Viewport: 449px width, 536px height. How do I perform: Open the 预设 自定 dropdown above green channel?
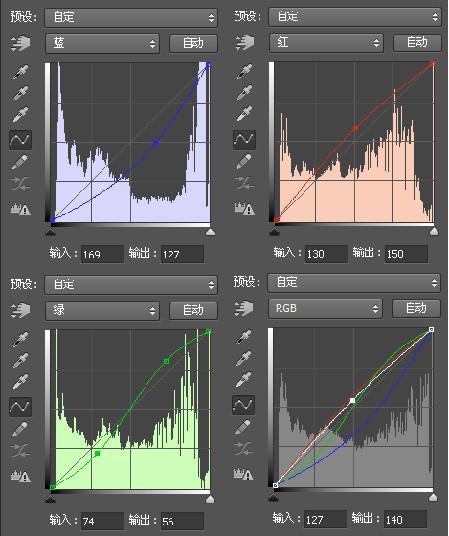[x=131, y=284]
